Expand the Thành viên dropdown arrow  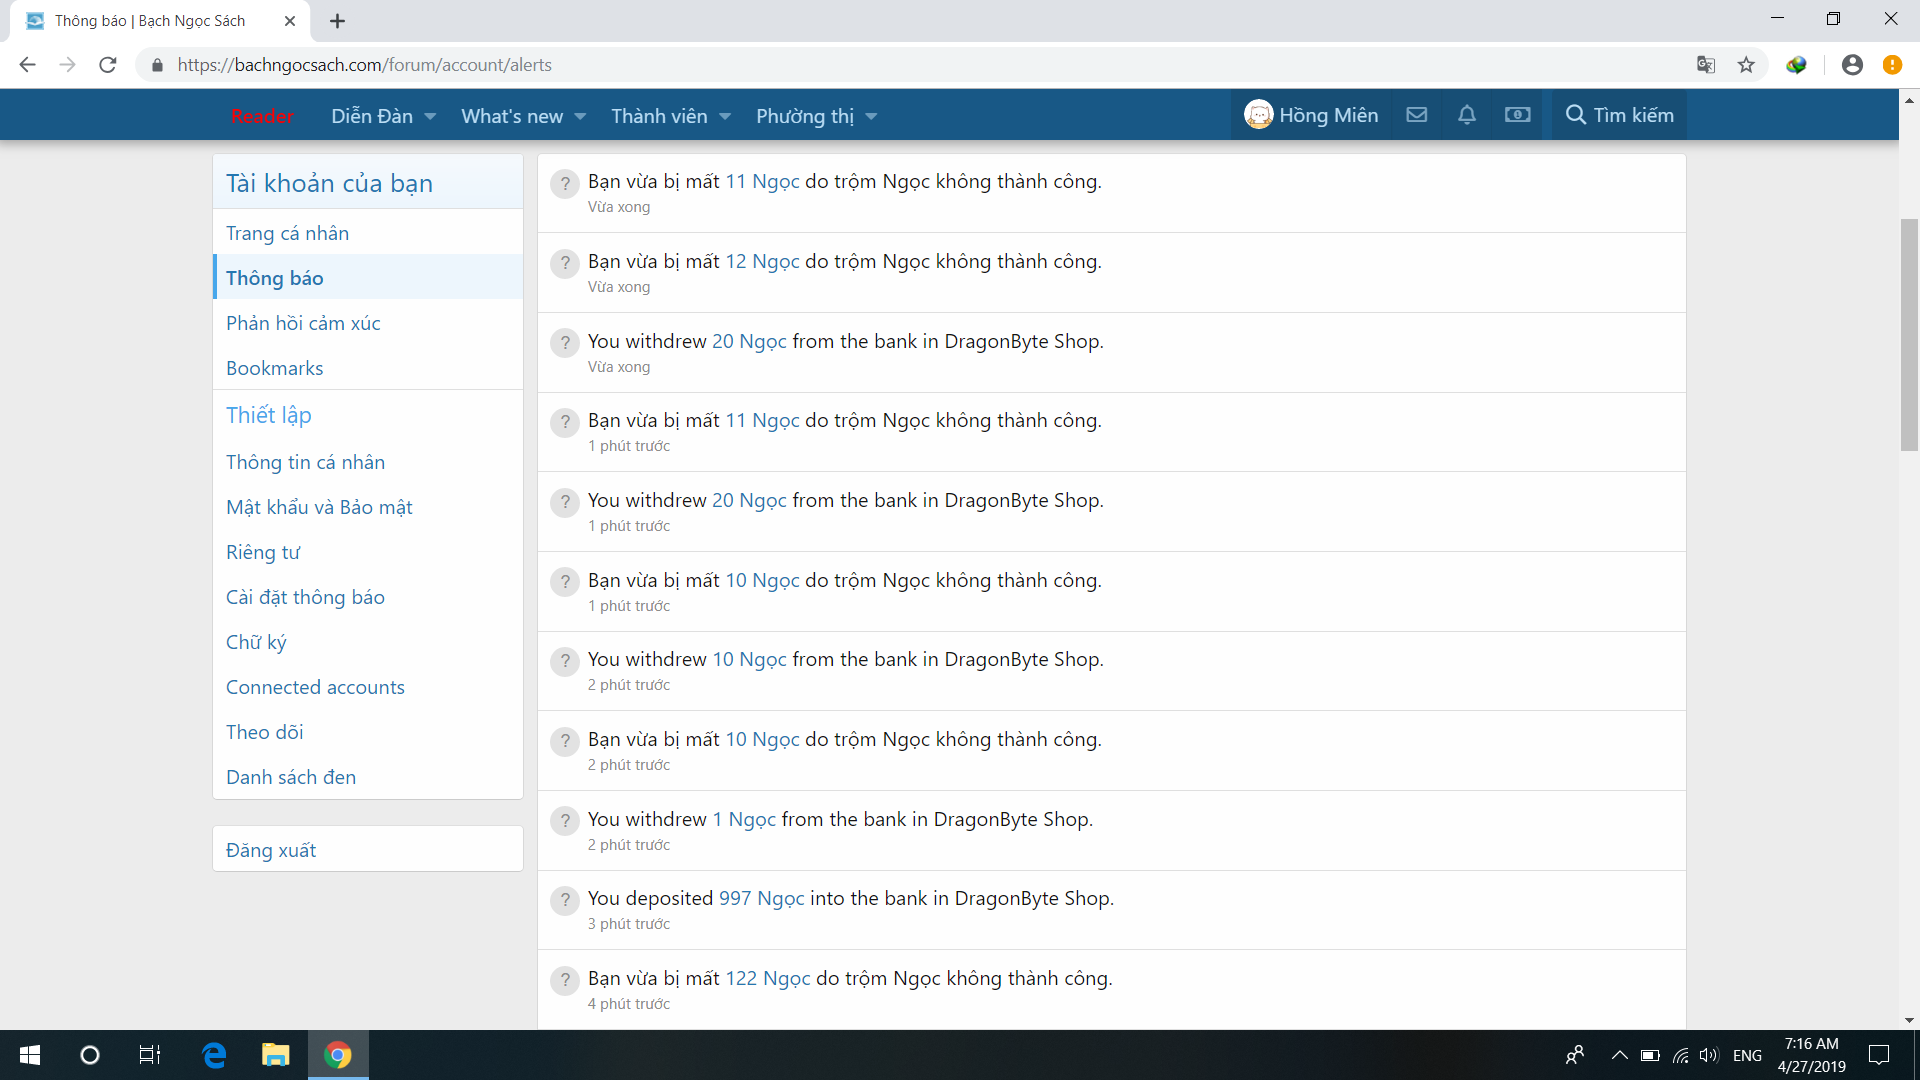coord(725,117)
